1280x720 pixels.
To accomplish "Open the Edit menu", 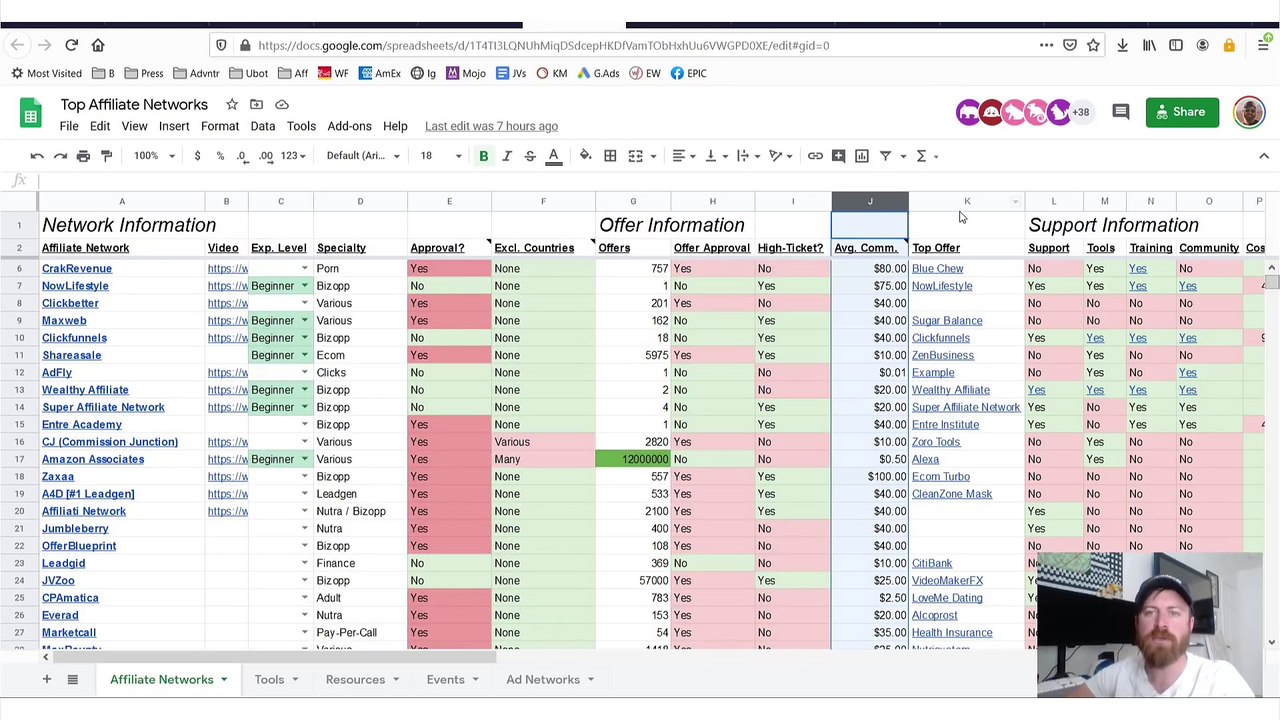I will click(100, 126).
